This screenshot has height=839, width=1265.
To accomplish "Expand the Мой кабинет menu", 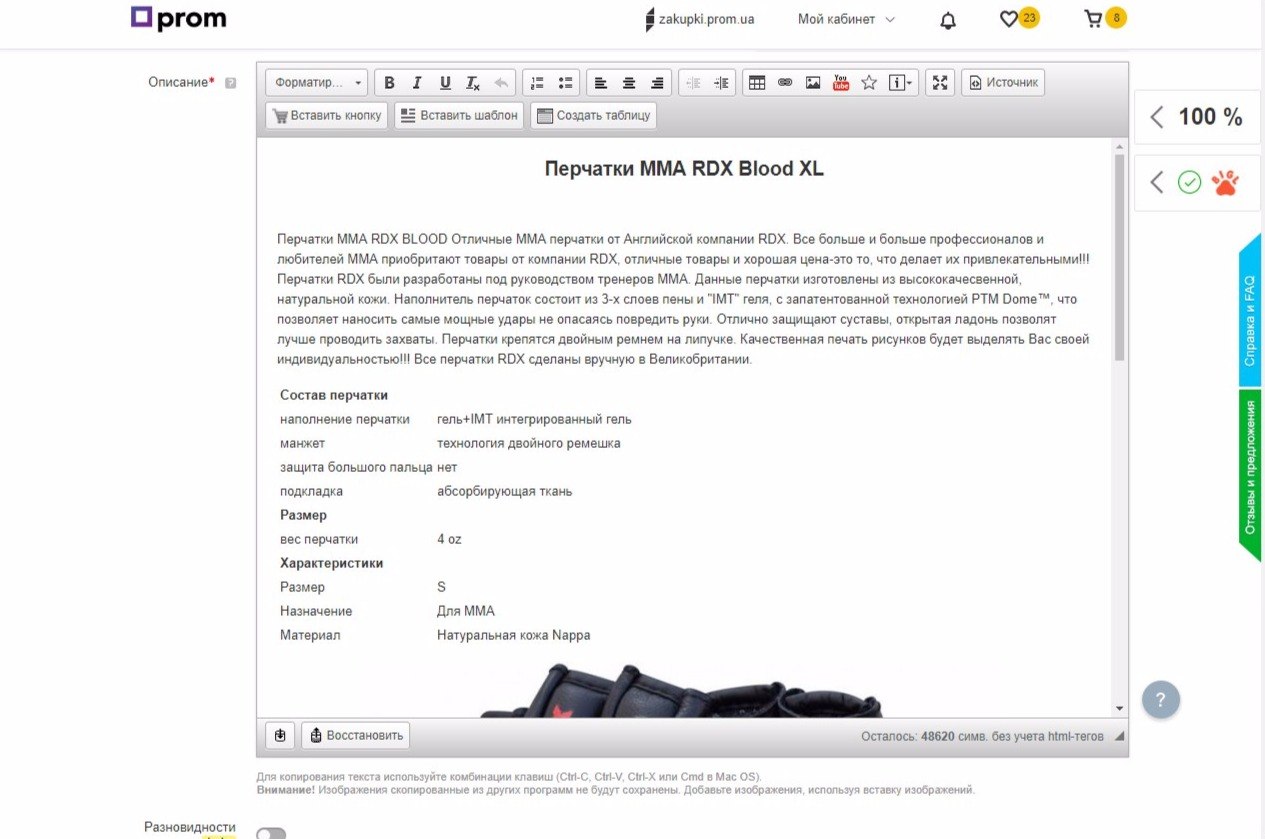I will tap(846, 19).
